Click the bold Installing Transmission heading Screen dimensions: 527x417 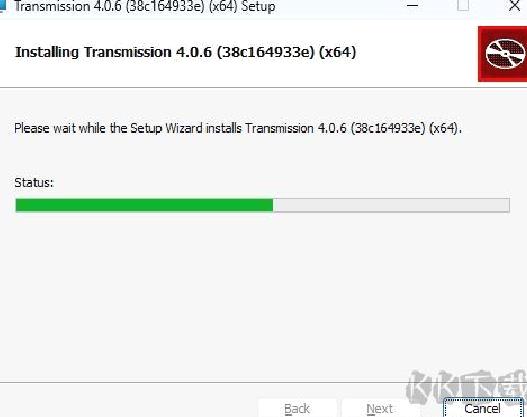[x=185, y=52]
